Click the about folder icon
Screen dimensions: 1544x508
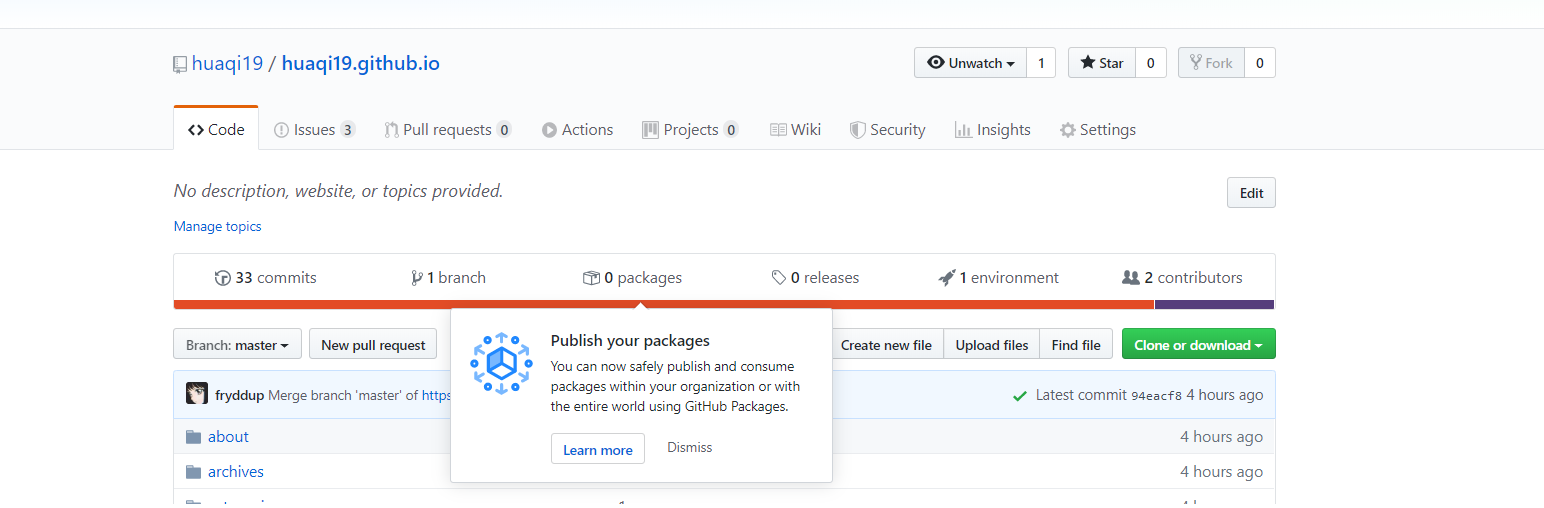click(193, 437)
